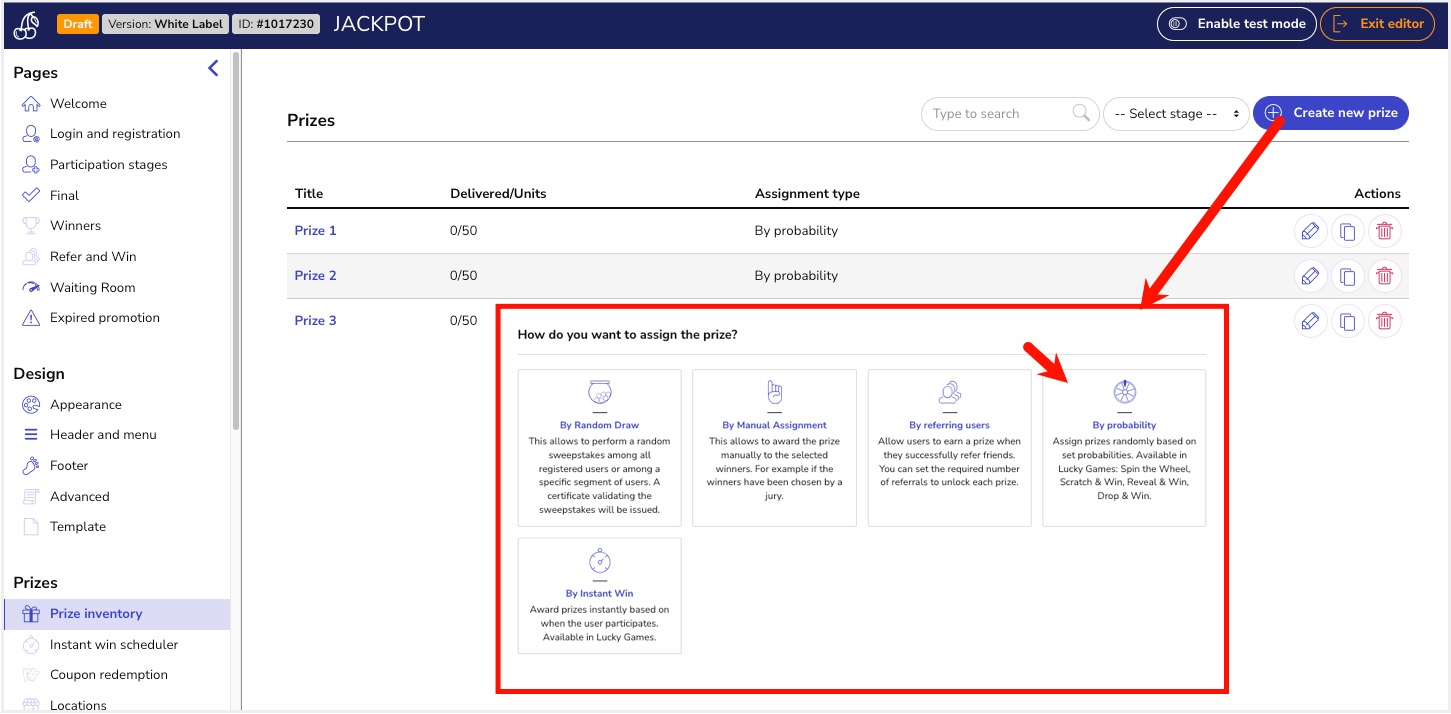Click the cherry logo in top bar
The width and height of the screenshot is (1451, 714).
[x=26, y=25]
